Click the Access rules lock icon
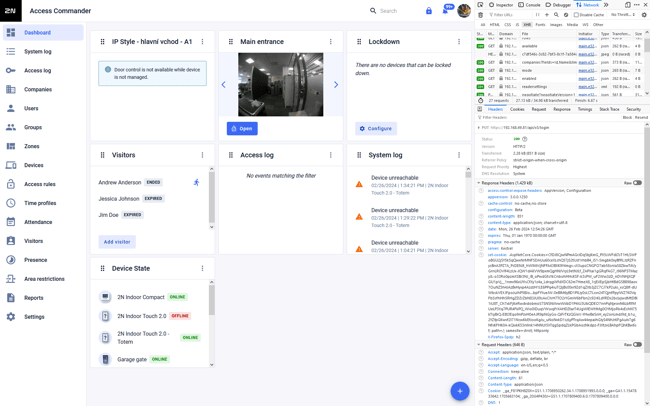 (x=11, y=184)
